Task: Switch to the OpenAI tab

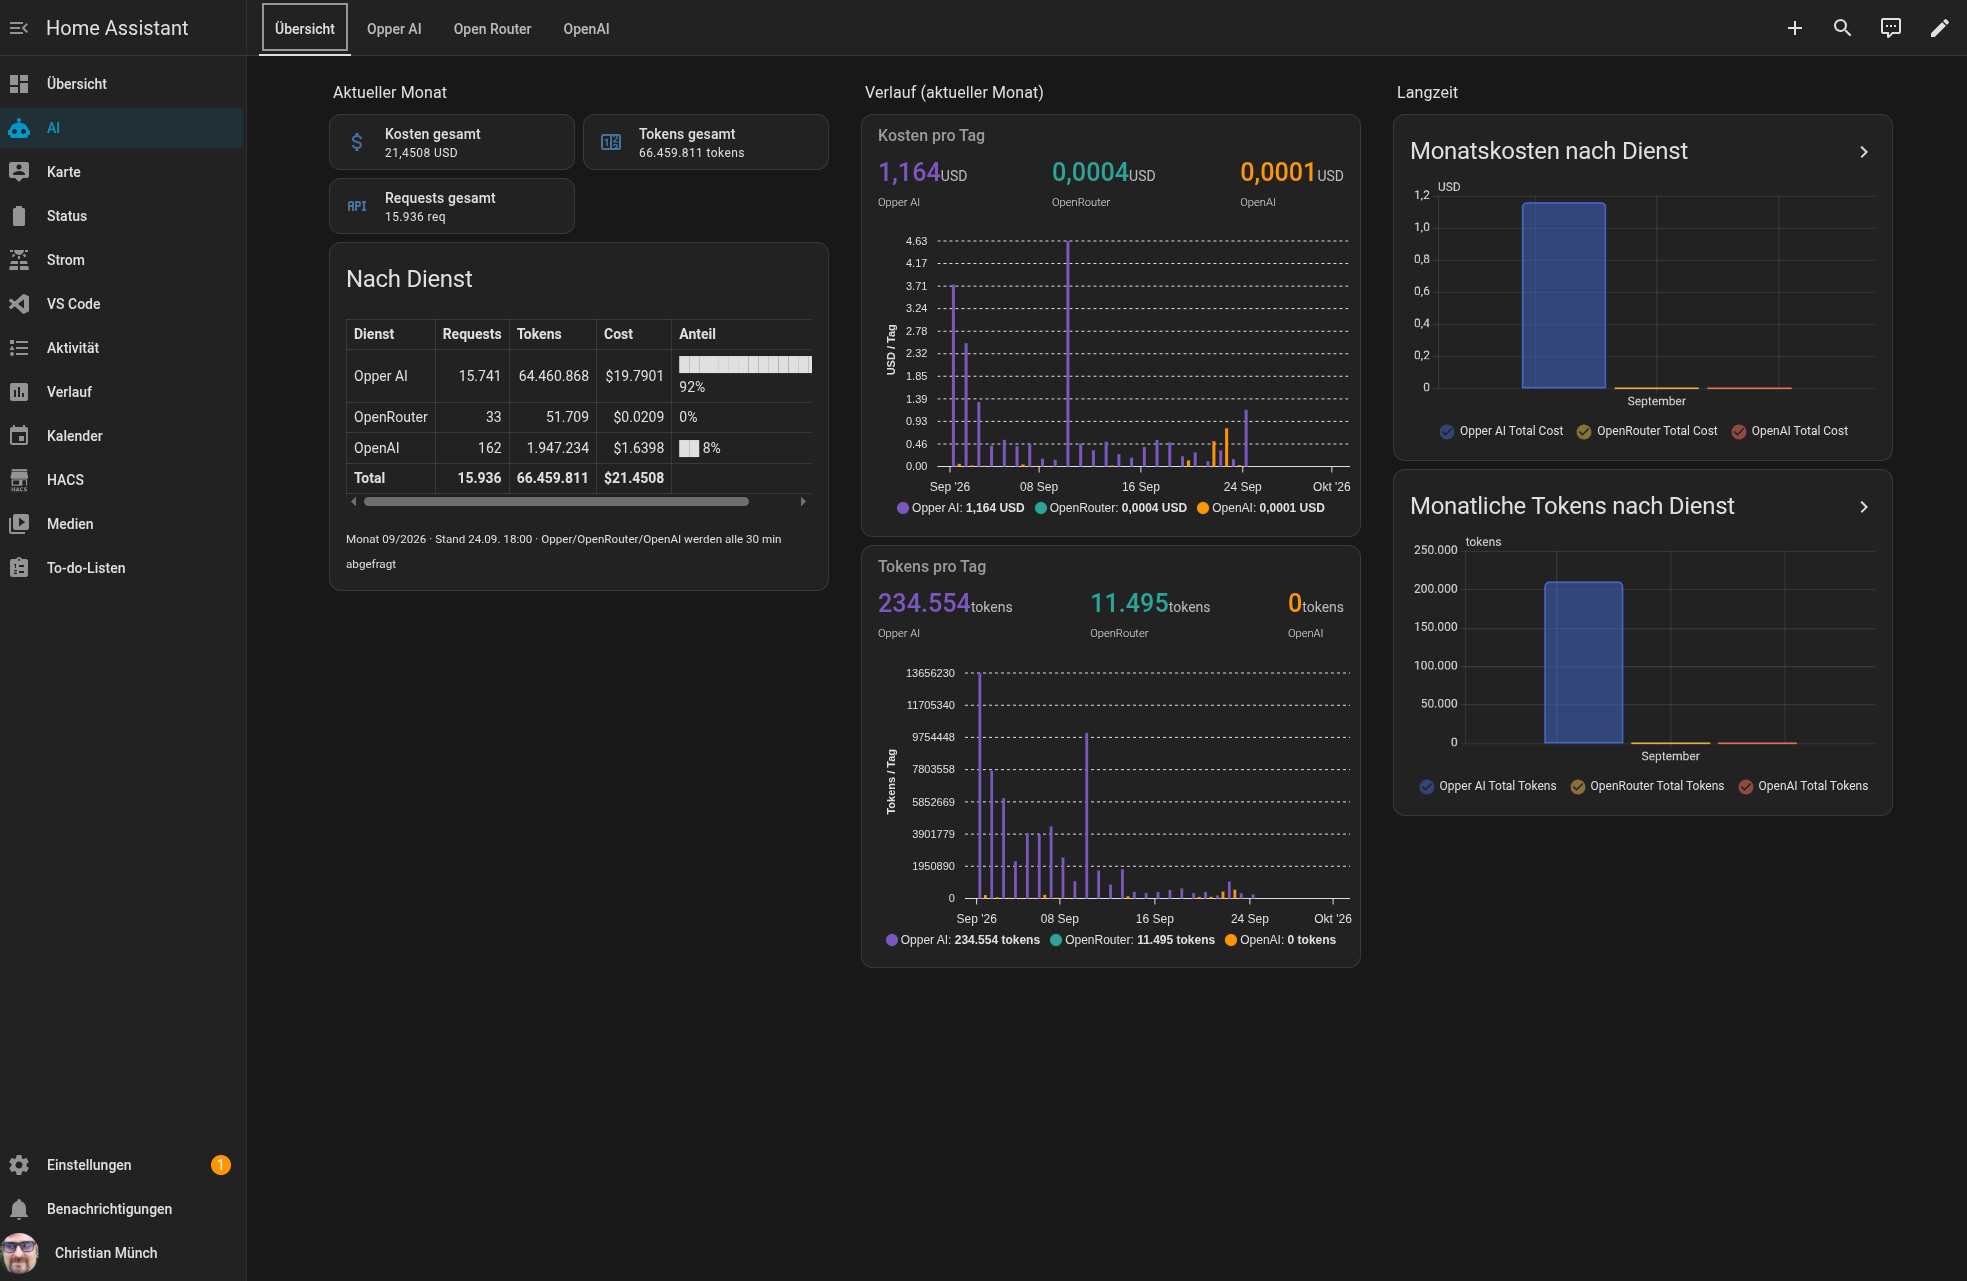Action: click(586, 29)
